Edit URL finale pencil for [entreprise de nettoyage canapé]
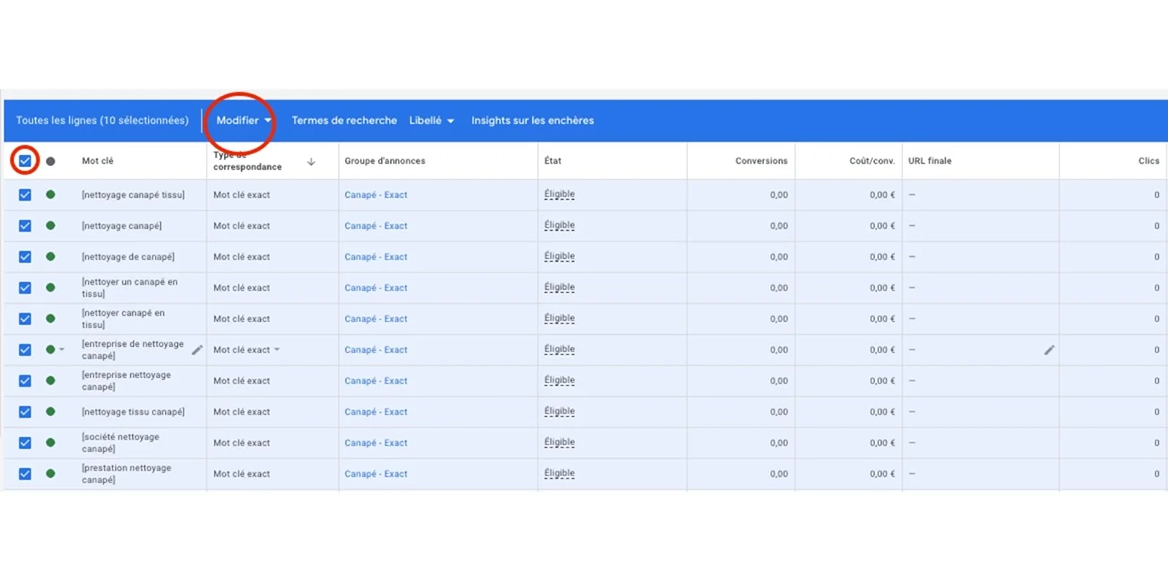 click(1050, 349)
